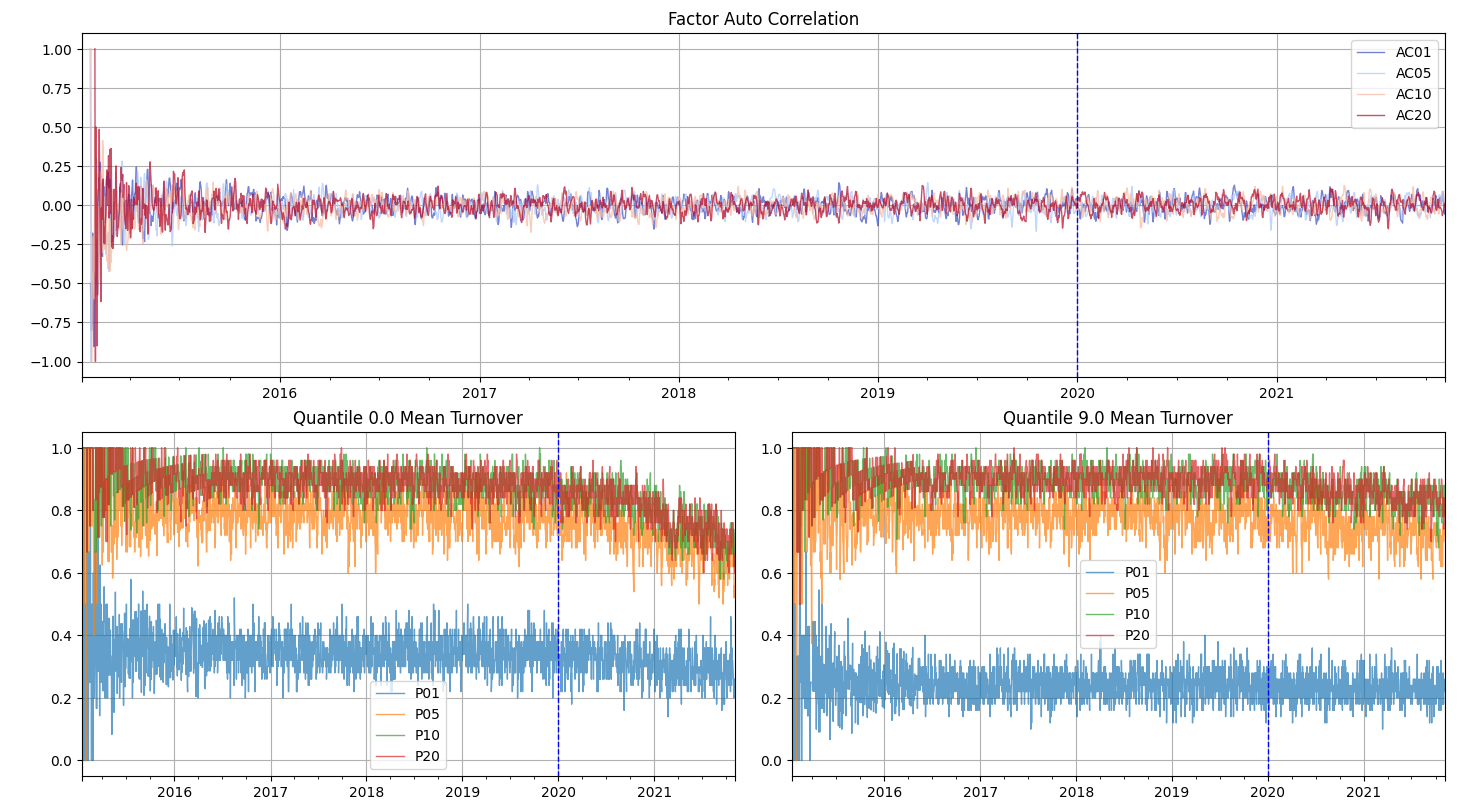The height and width of the screenshot is (811, 1462).
Task: Click the 'Factor Auto Correlation' chart title
Action: (763, 19)
